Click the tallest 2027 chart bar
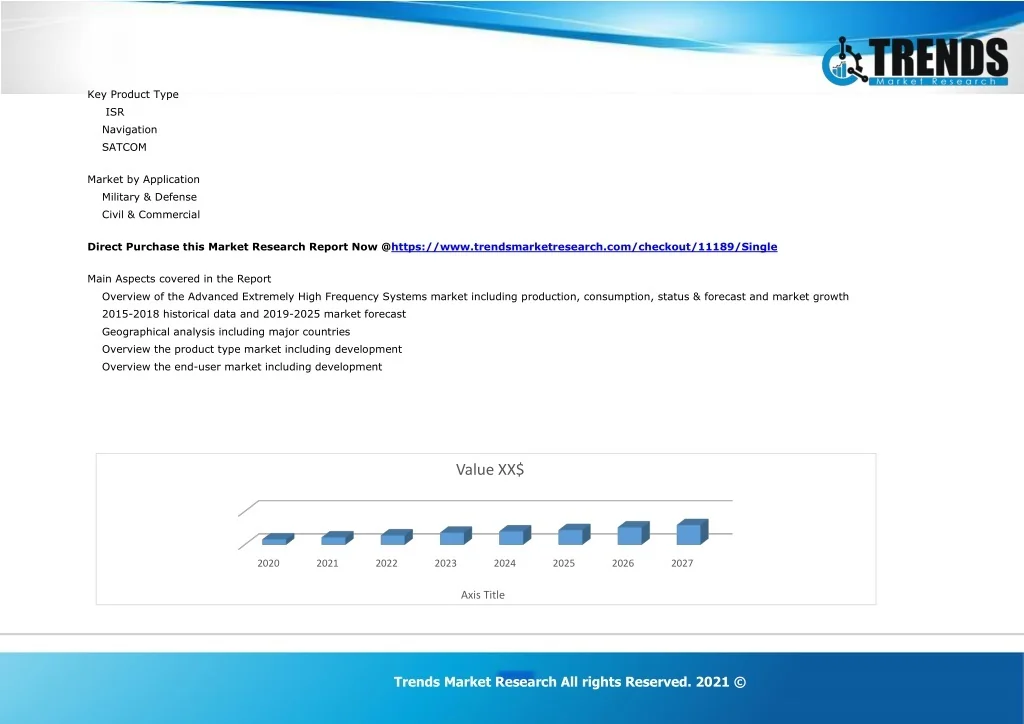The image size is (1024, 724). (691, 532)
